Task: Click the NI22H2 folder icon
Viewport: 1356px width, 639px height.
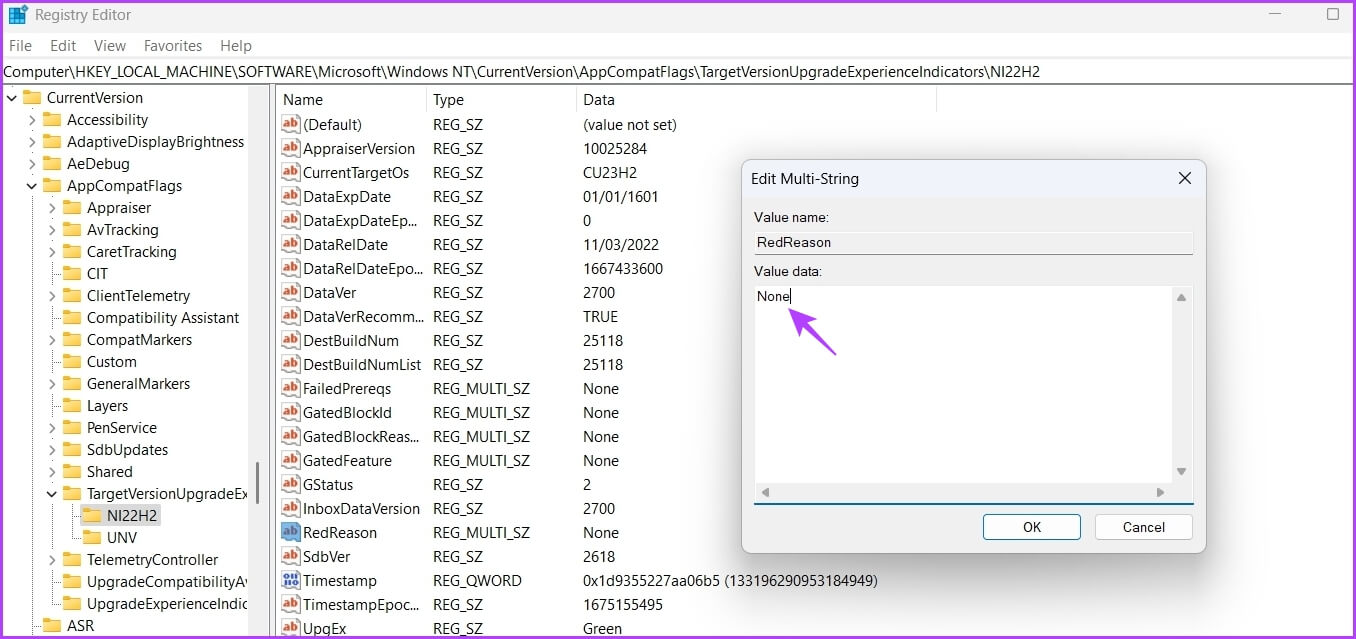Action: click(91, 516)
